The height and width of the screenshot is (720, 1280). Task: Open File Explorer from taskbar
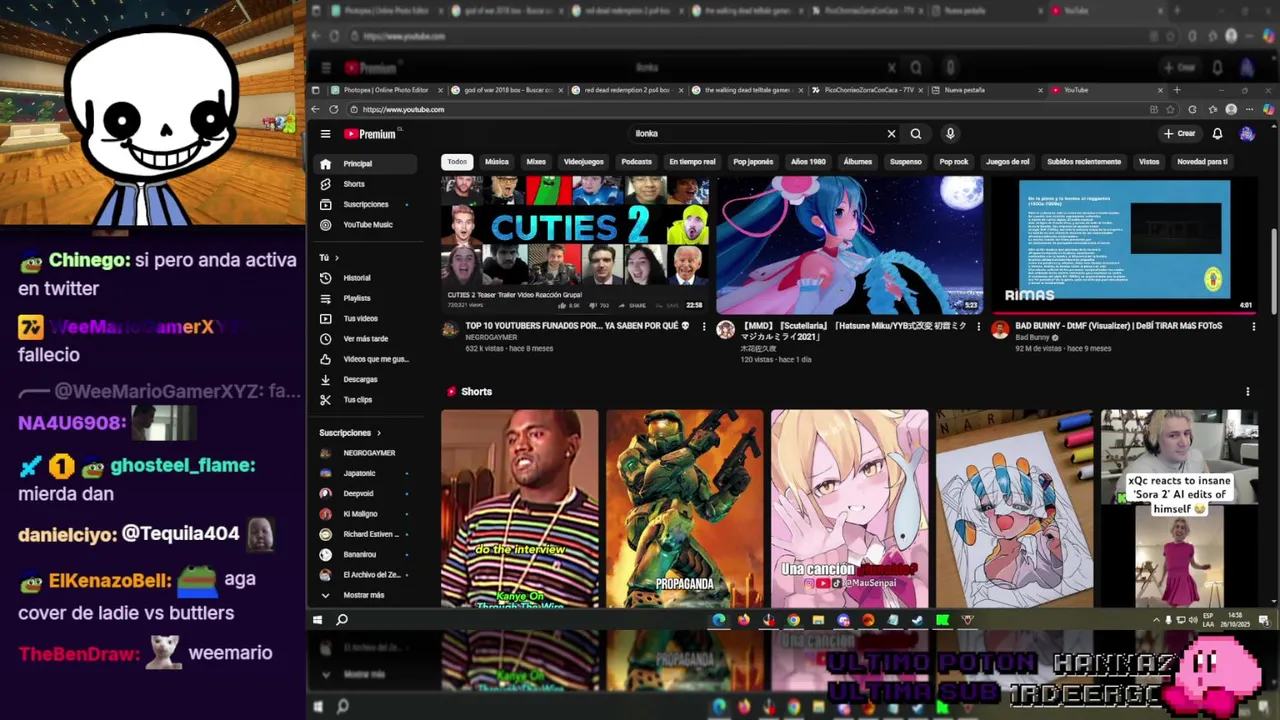pos(818,620)
